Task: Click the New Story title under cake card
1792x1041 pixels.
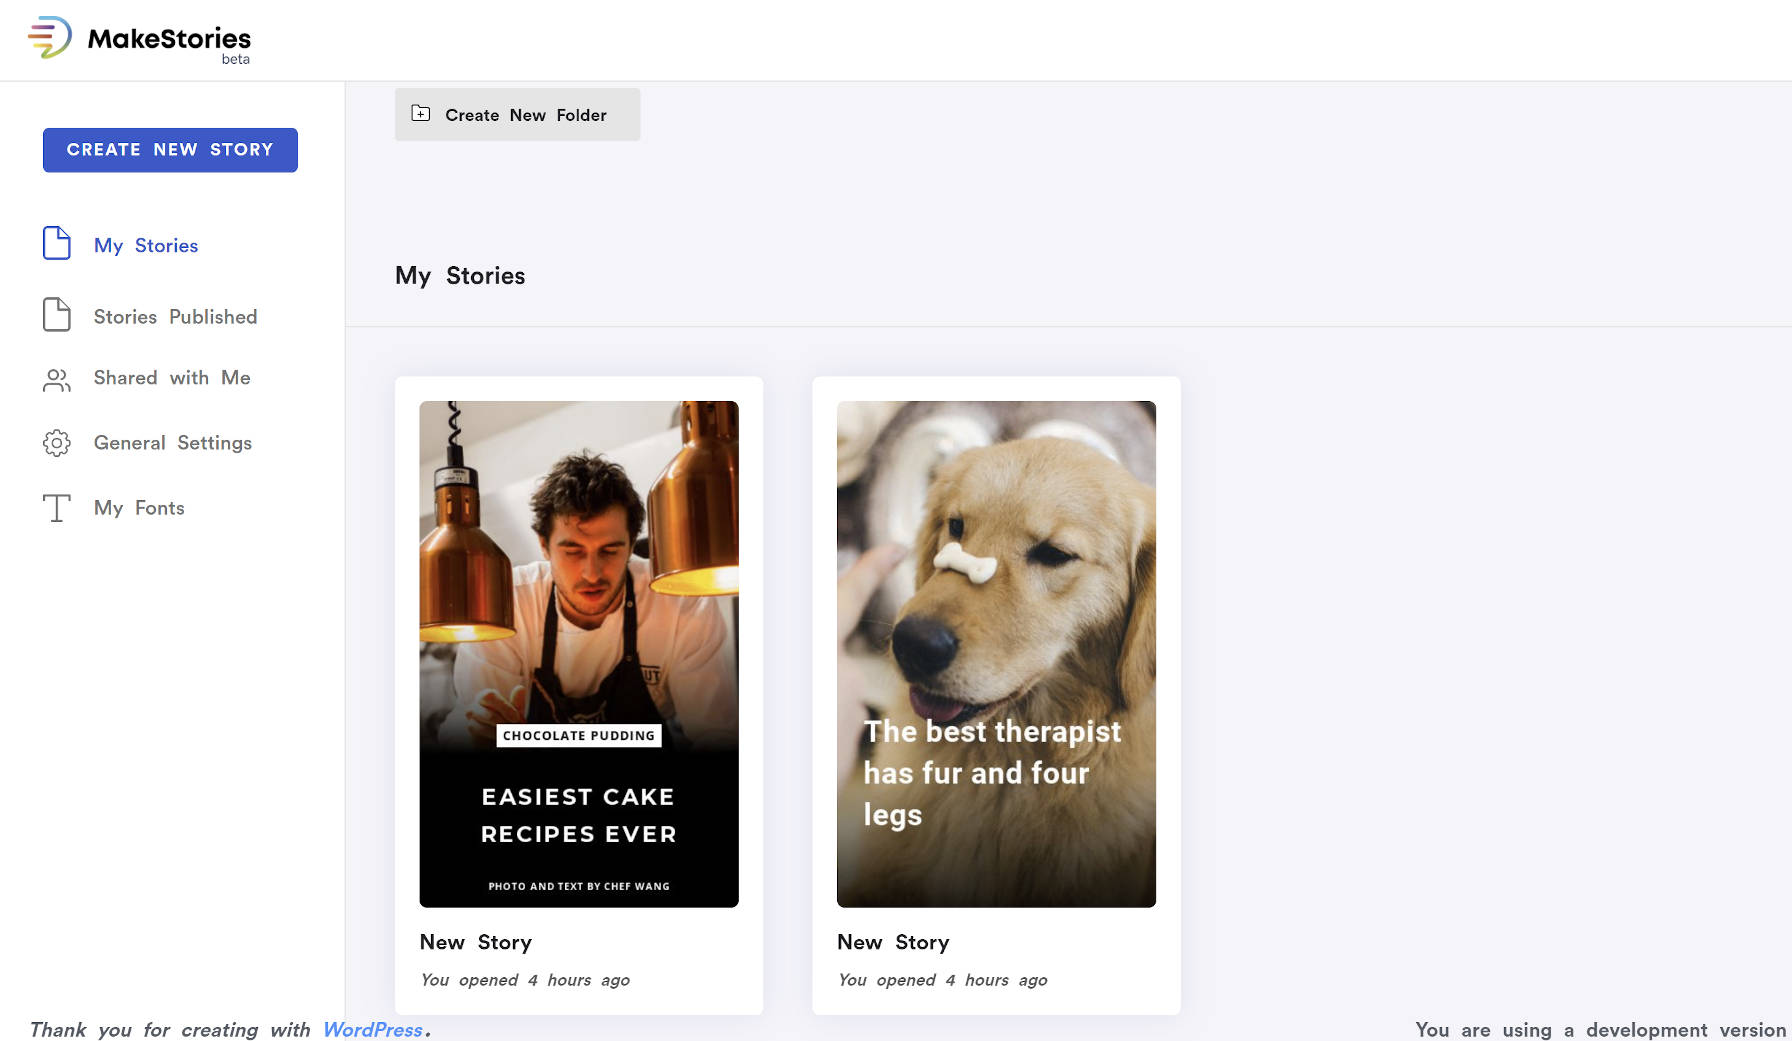Action: 476,942
